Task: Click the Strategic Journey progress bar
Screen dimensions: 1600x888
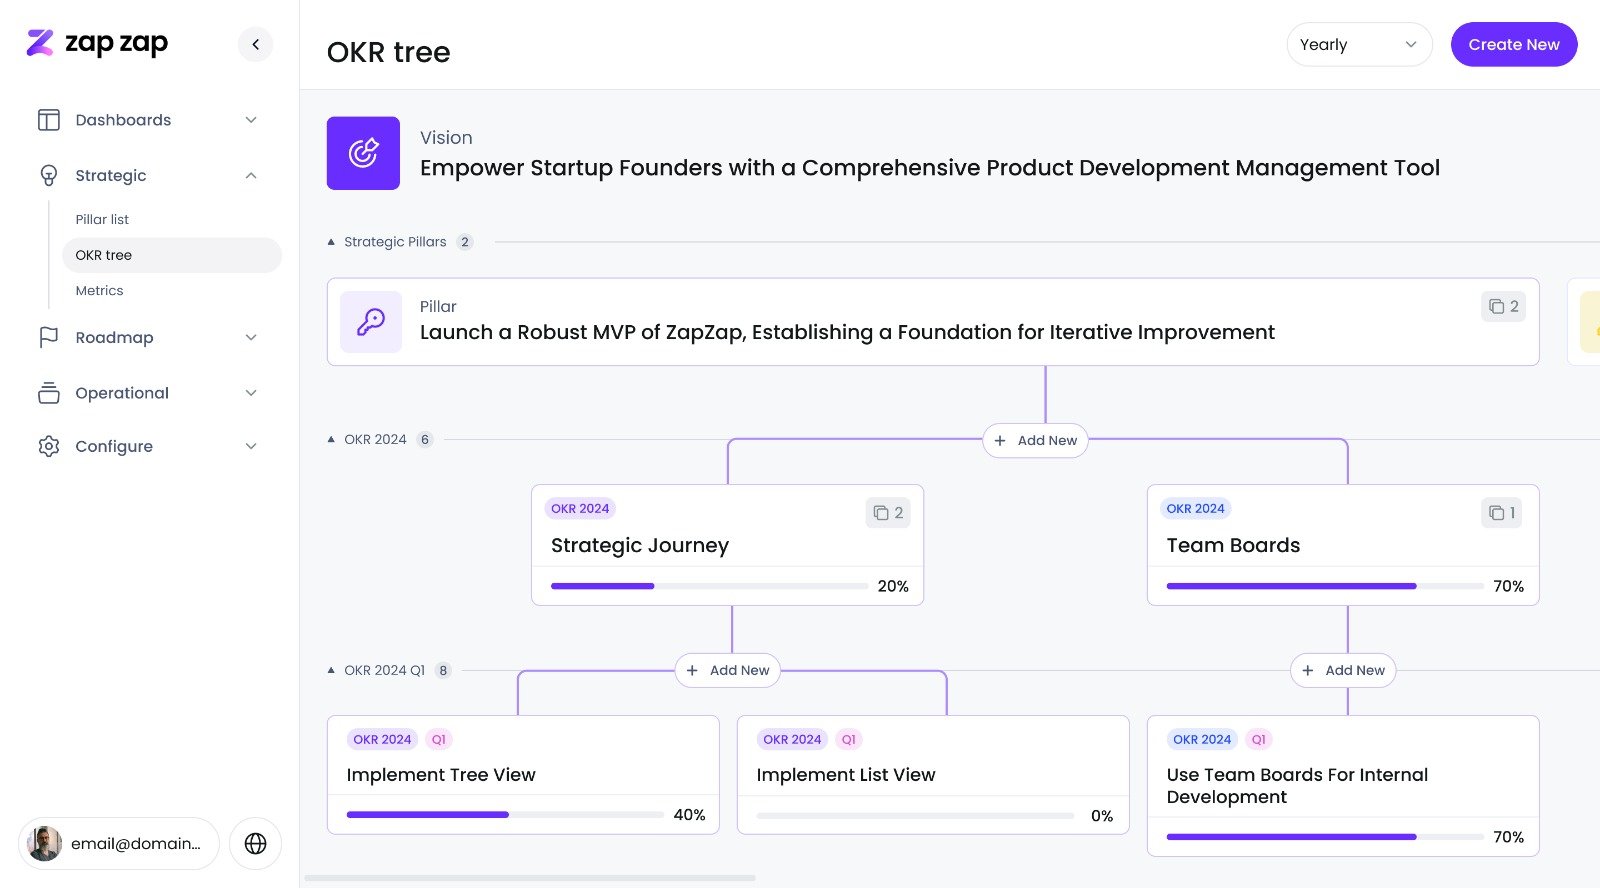Action: [709, 586]
